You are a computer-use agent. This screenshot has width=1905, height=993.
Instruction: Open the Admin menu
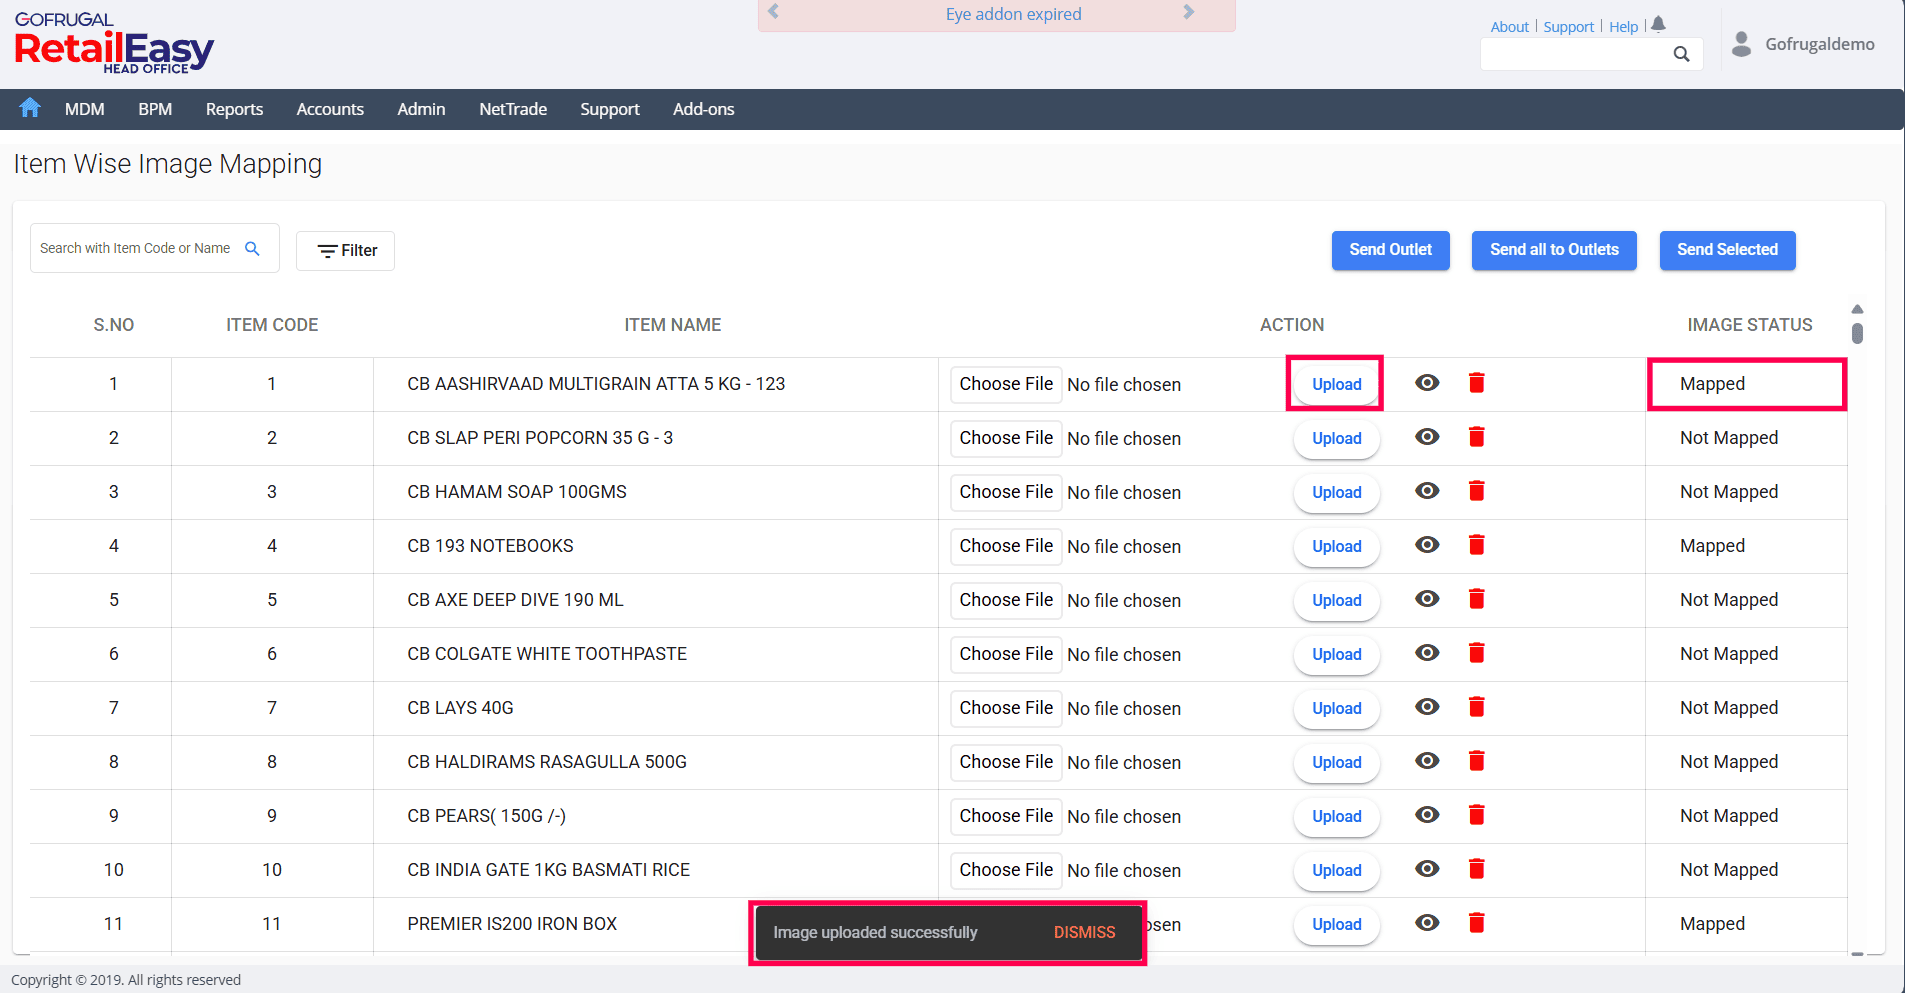421,109
